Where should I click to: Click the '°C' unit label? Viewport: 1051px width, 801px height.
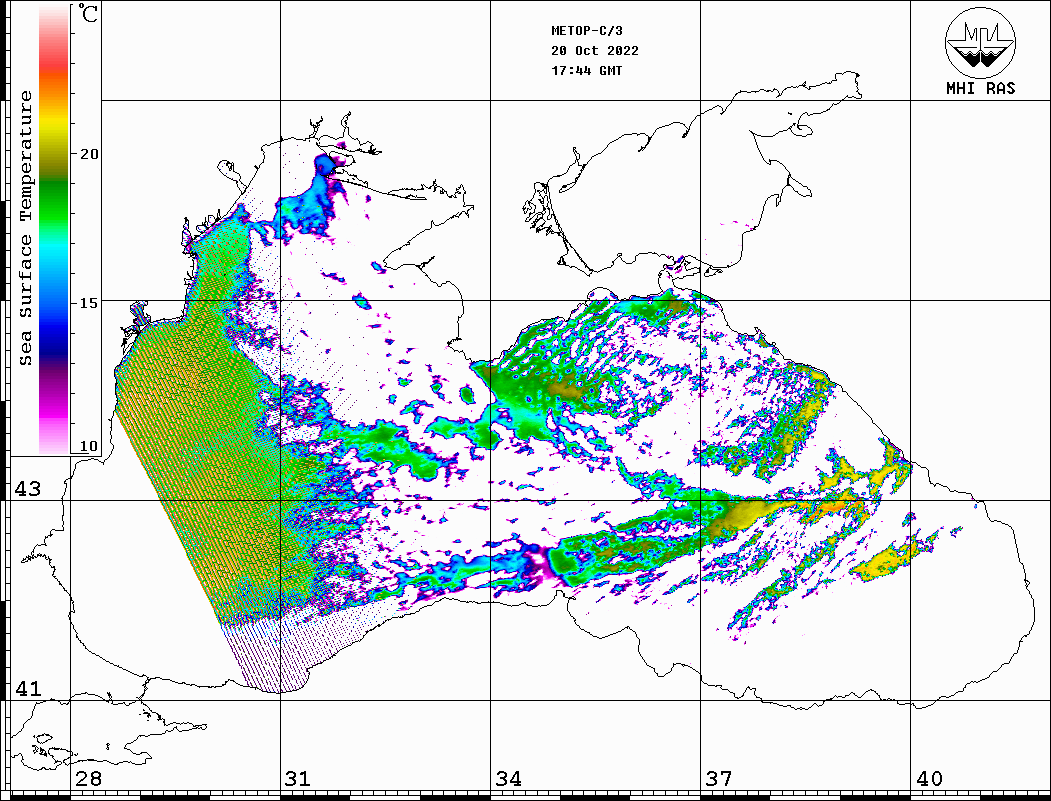[x=88, y=13]
